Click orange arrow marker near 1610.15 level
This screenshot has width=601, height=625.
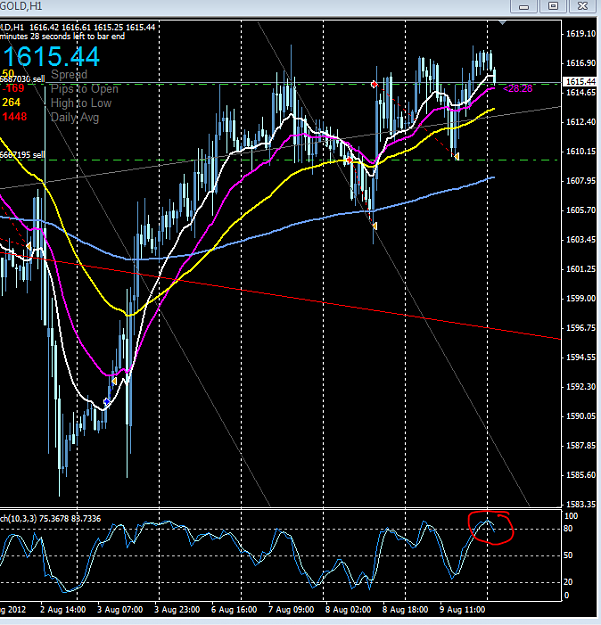point(457,156)
